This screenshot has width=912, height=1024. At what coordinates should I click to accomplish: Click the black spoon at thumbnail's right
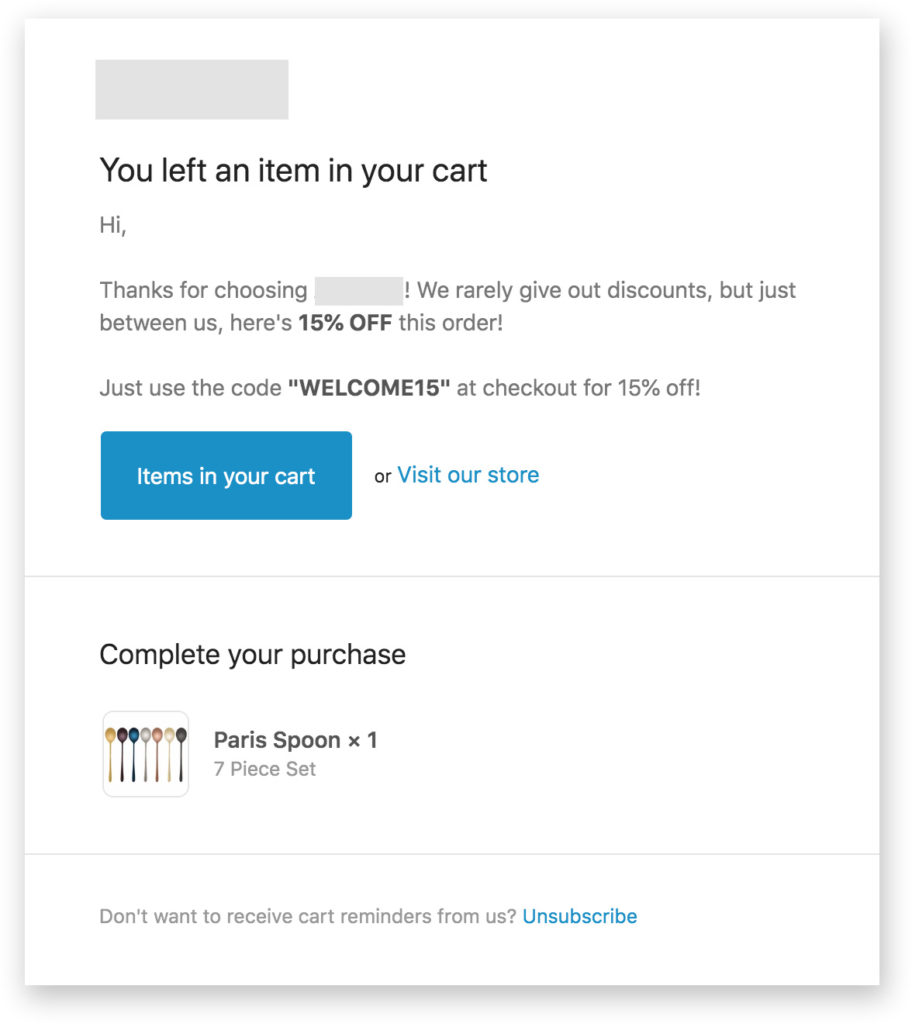click(x=181, y=736)
